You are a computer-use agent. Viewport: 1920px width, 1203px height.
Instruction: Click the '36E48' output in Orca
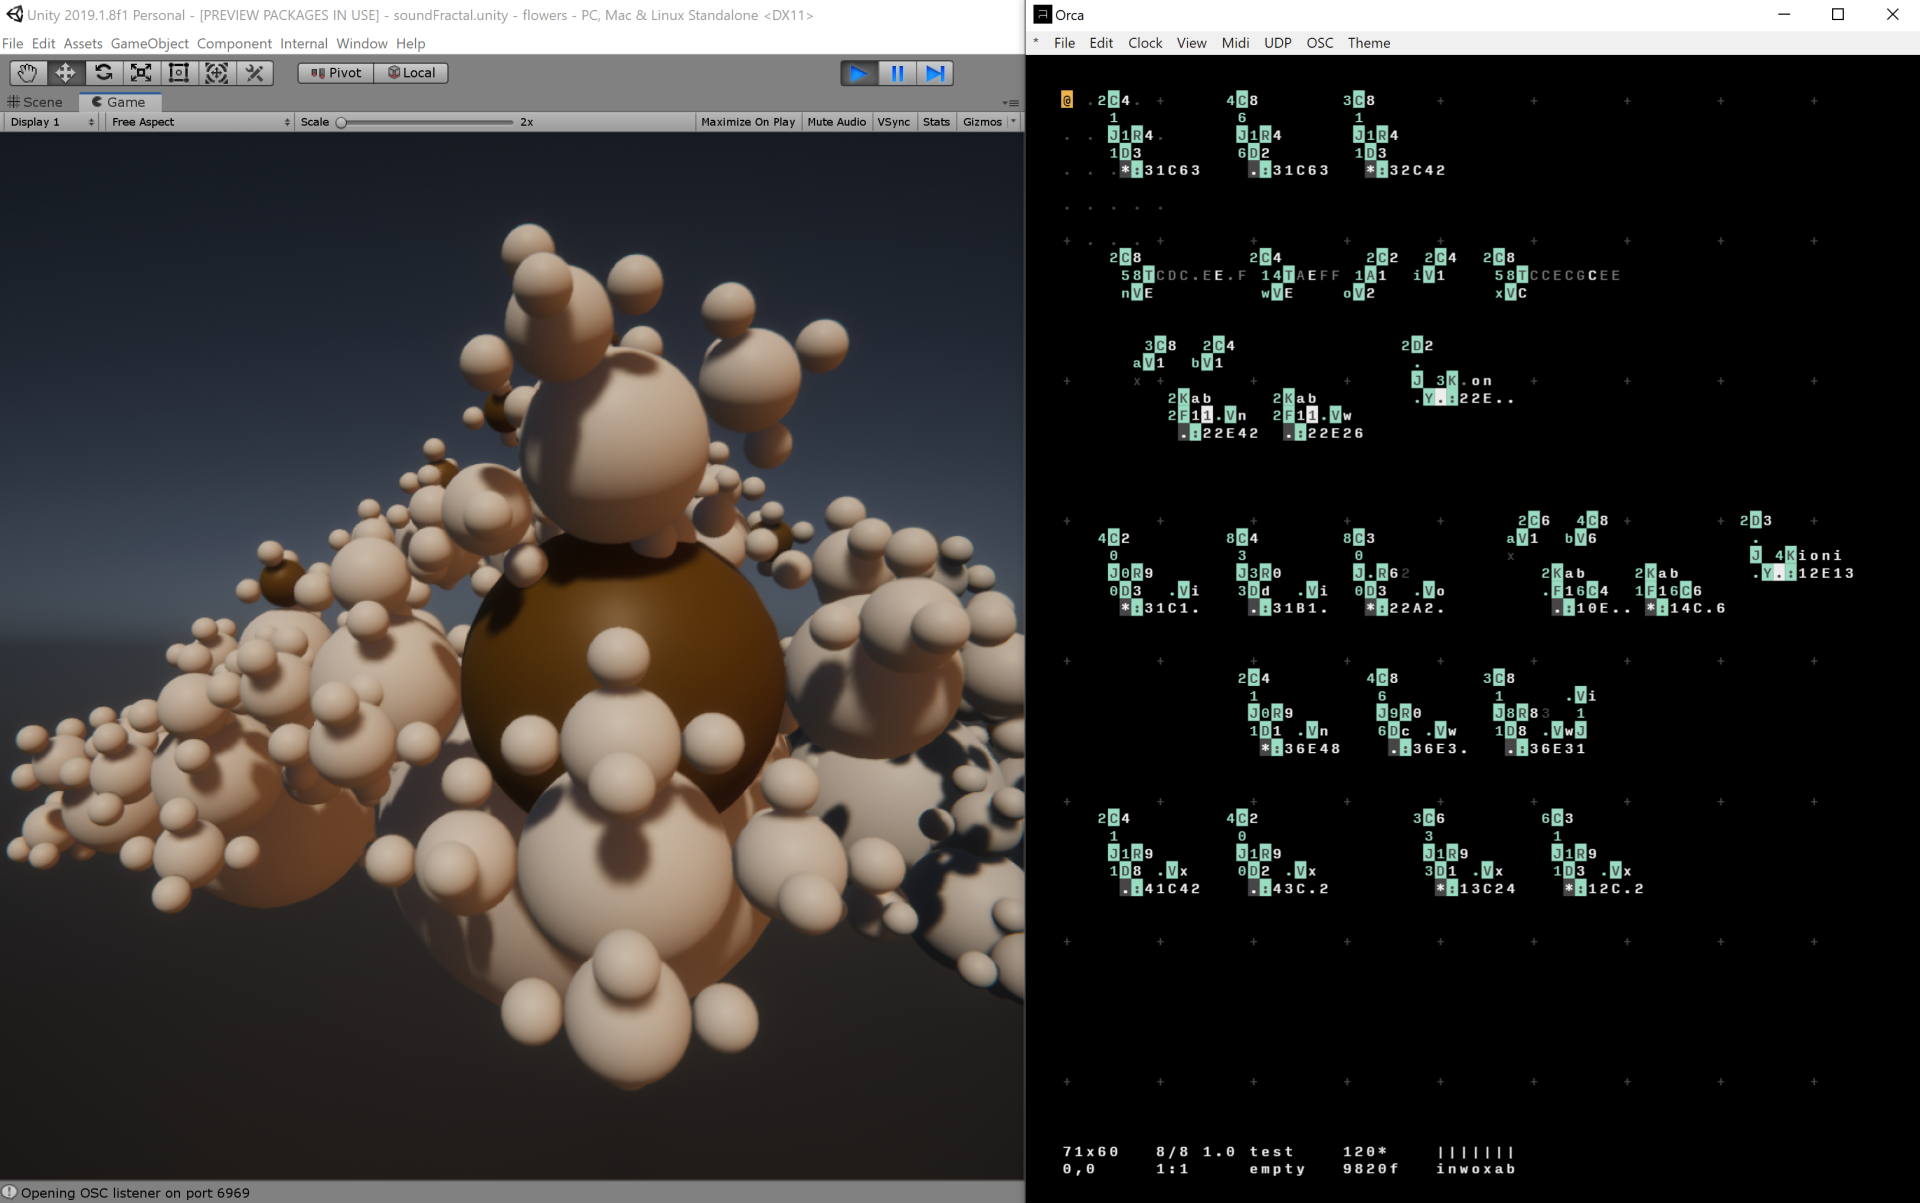coord(1312,748)
